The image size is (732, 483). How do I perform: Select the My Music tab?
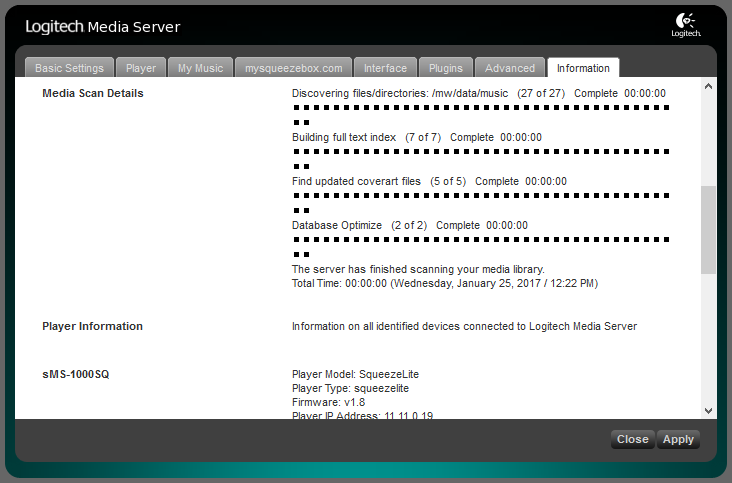(x=200, y=68)
